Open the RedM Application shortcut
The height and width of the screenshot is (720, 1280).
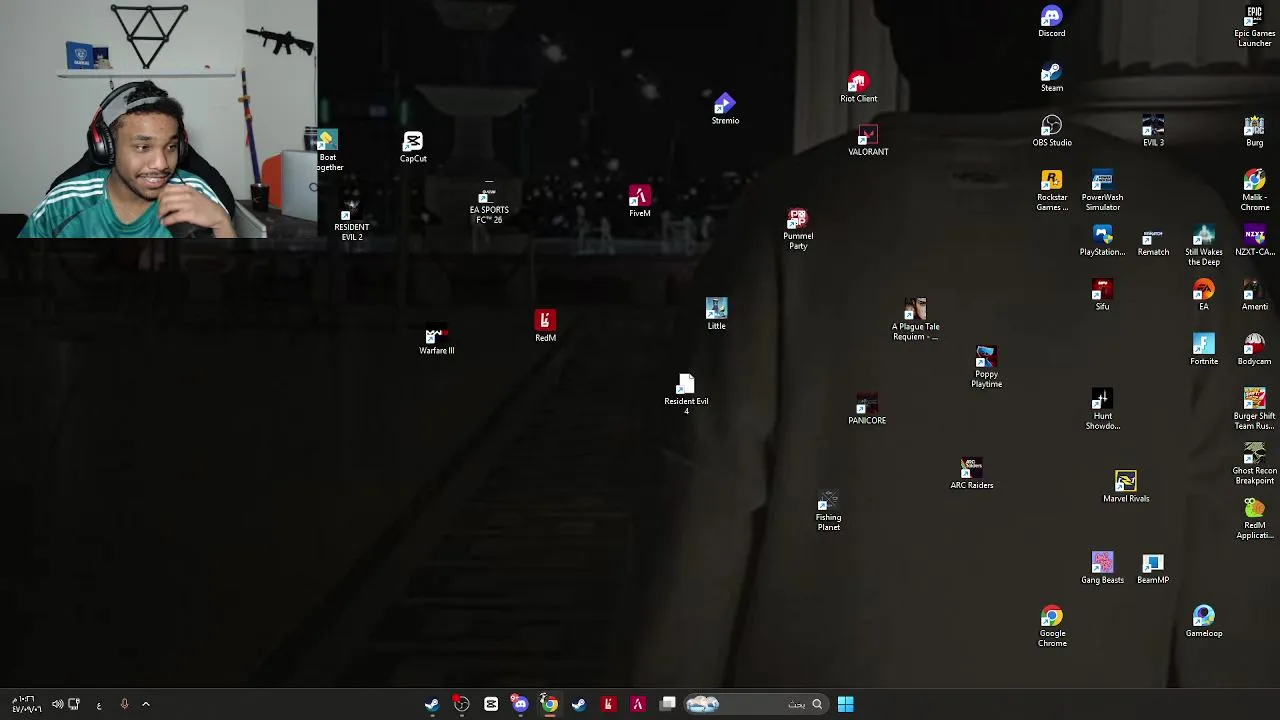pos(1254,519)
